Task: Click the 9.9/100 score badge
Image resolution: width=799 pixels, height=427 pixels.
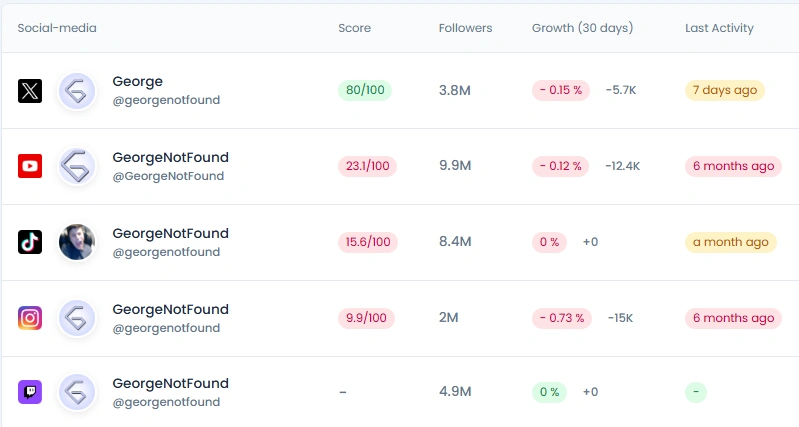Action: point(366,318)
